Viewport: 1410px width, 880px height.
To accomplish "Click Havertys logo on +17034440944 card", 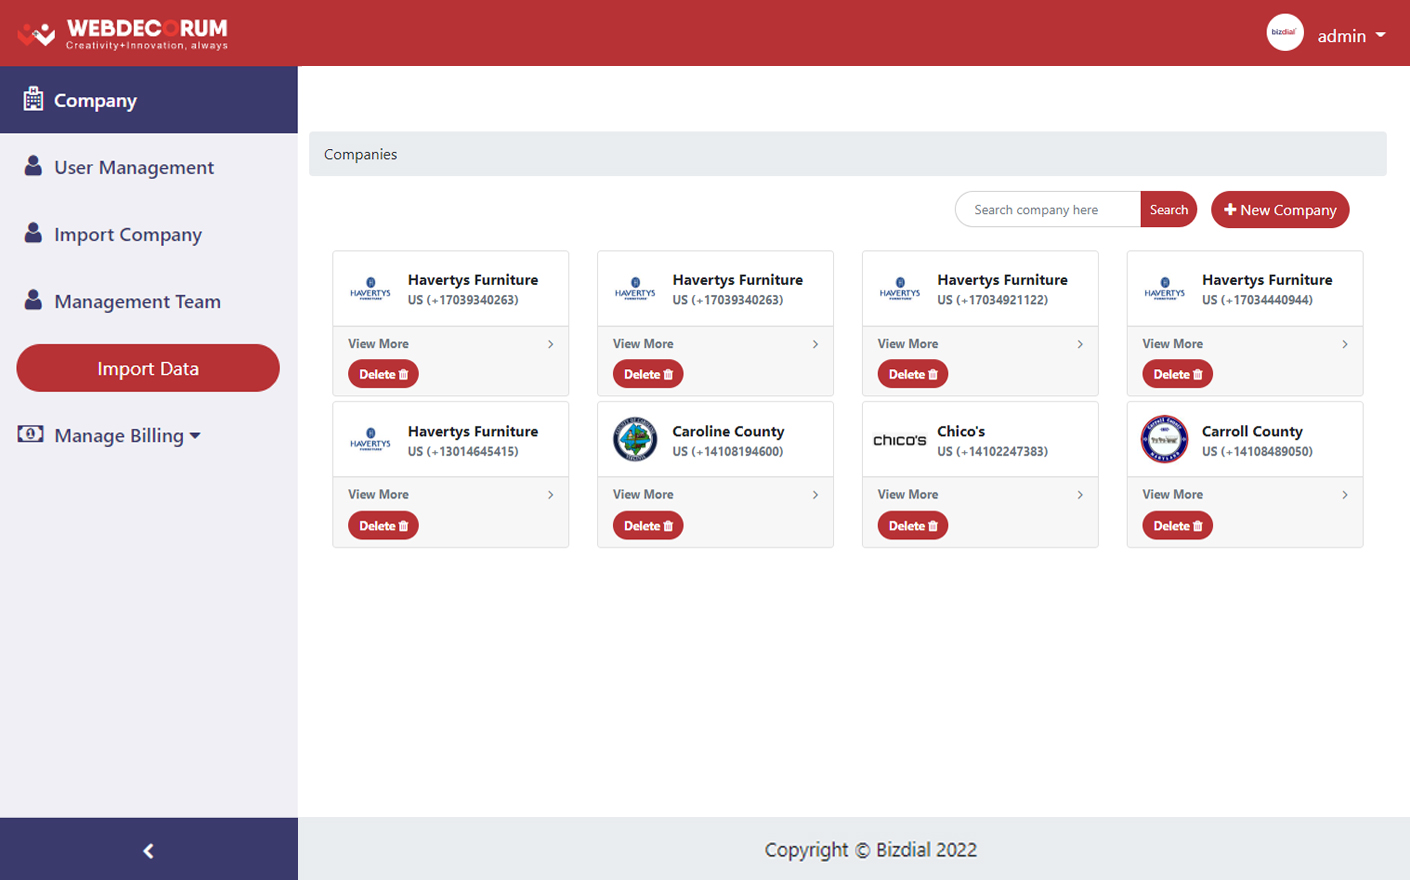I will [x=1164, y=289].
